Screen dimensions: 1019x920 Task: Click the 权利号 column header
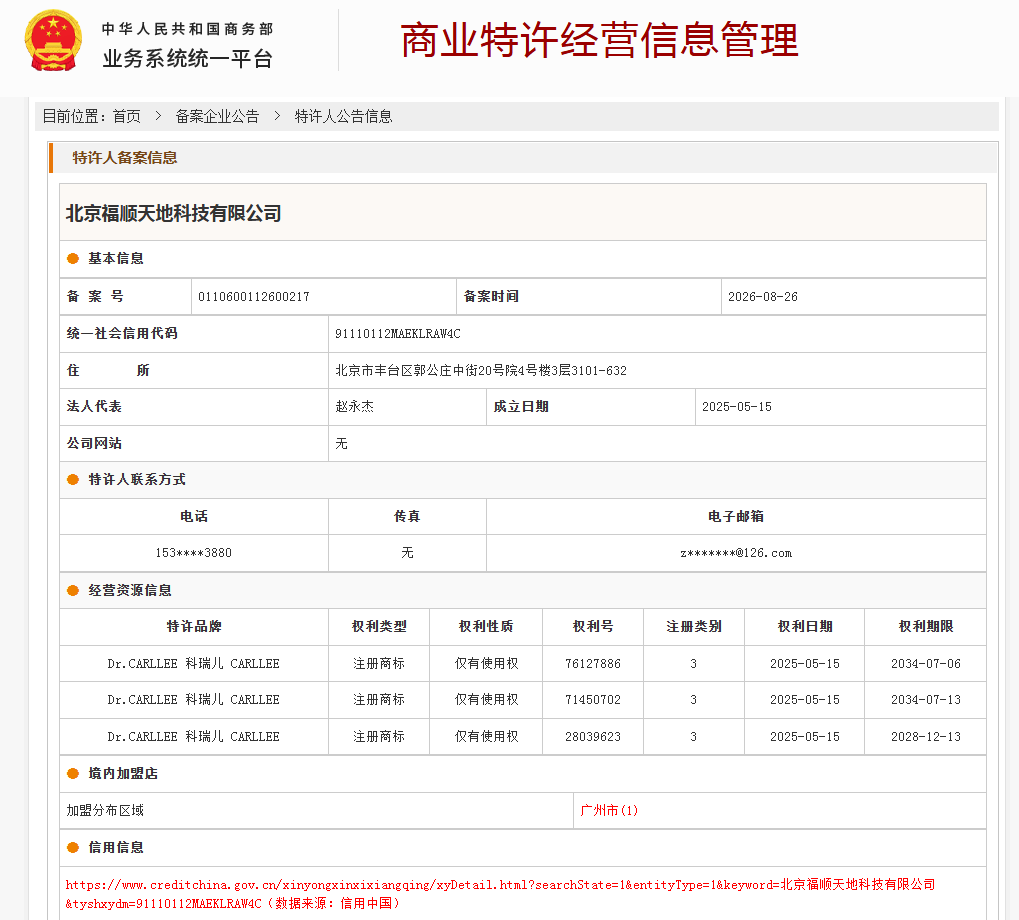[593, 626]
